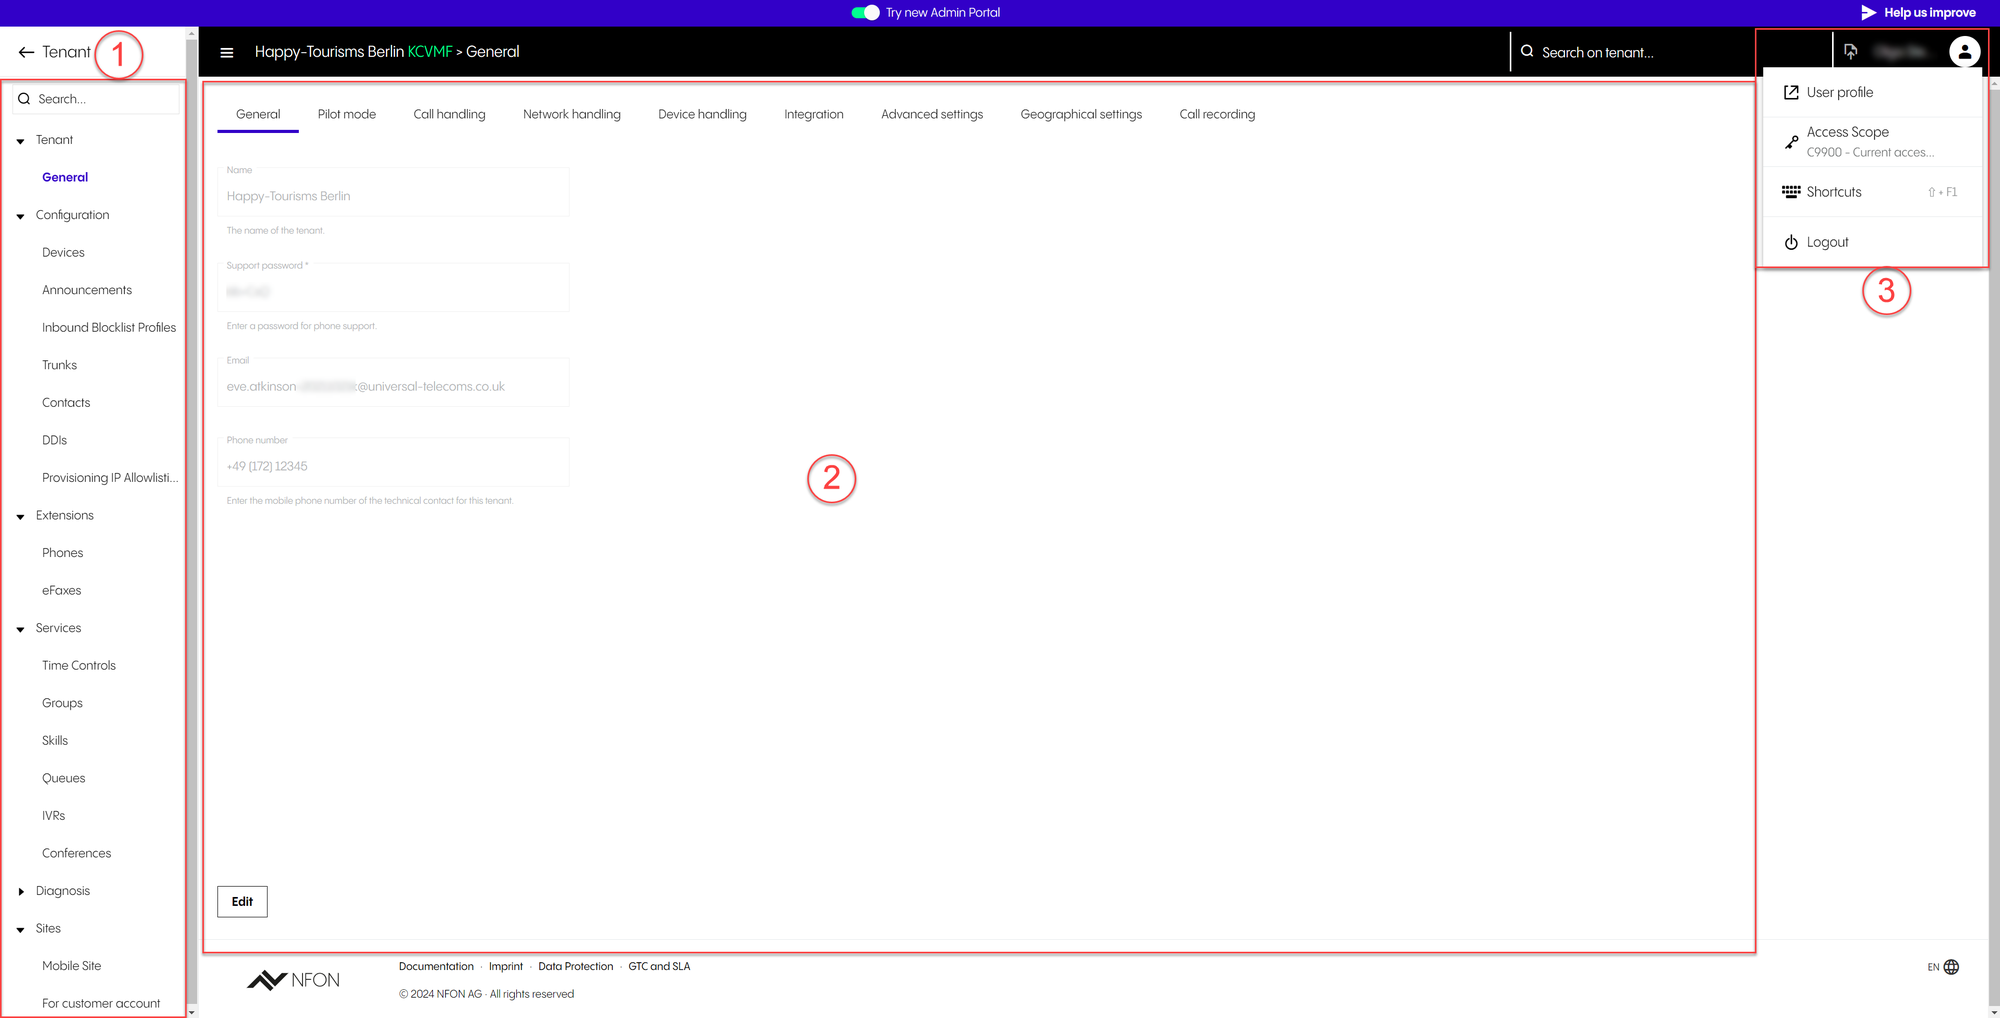Click the language globe icon
This screenshot has width=2000, height=1018.
1951,967
